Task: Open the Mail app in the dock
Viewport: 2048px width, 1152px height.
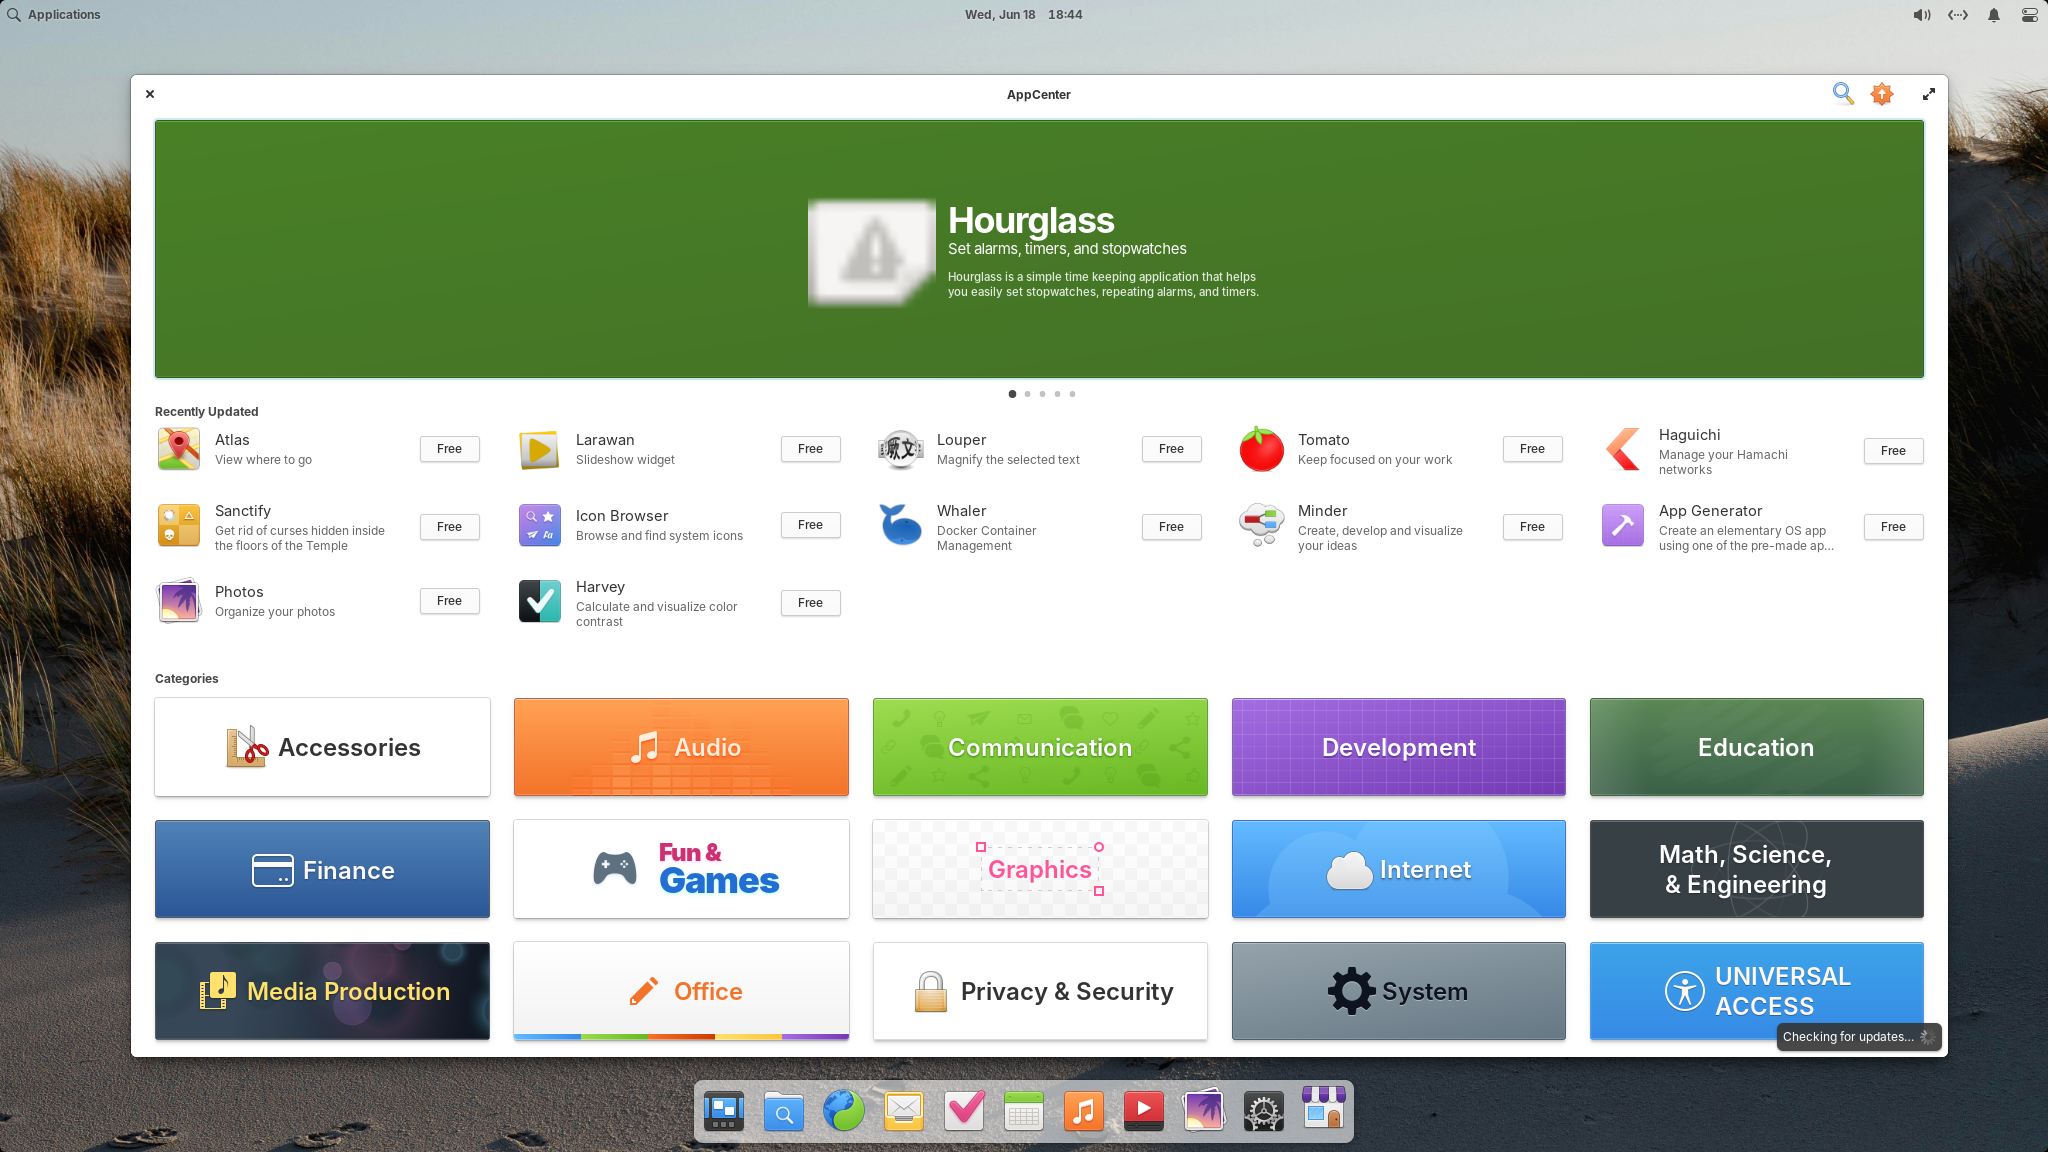Action: (x=904, y=1110)
